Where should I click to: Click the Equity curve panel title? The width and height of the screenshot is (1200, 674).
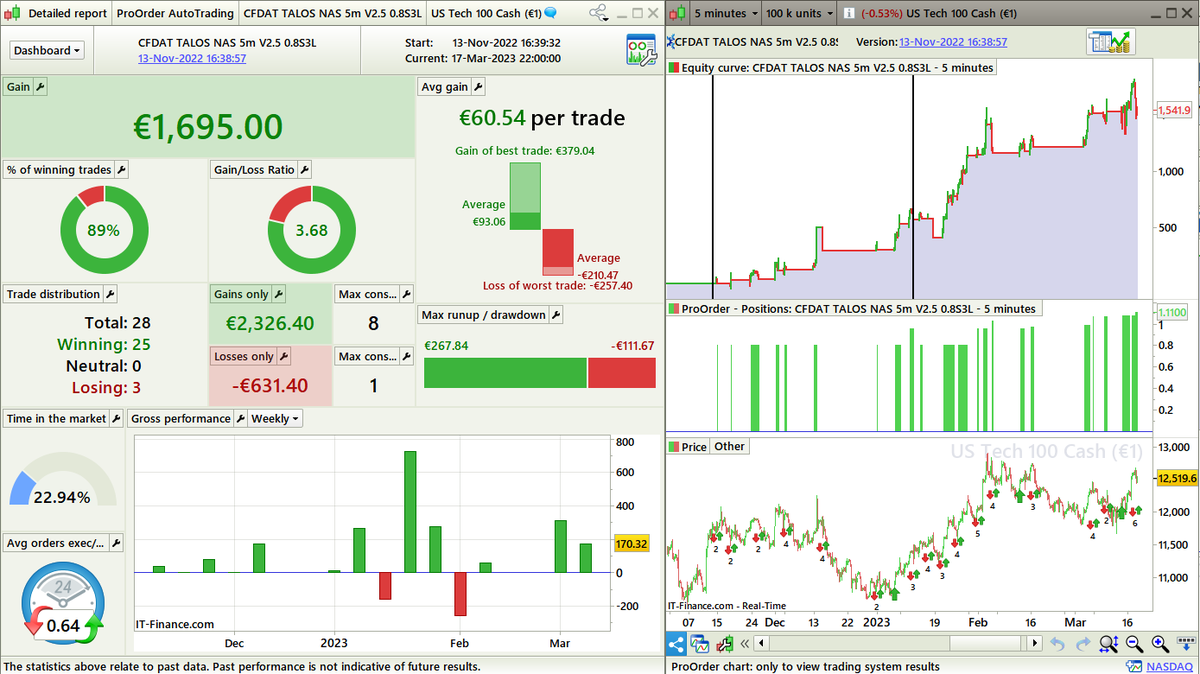[x=830, y=68]
